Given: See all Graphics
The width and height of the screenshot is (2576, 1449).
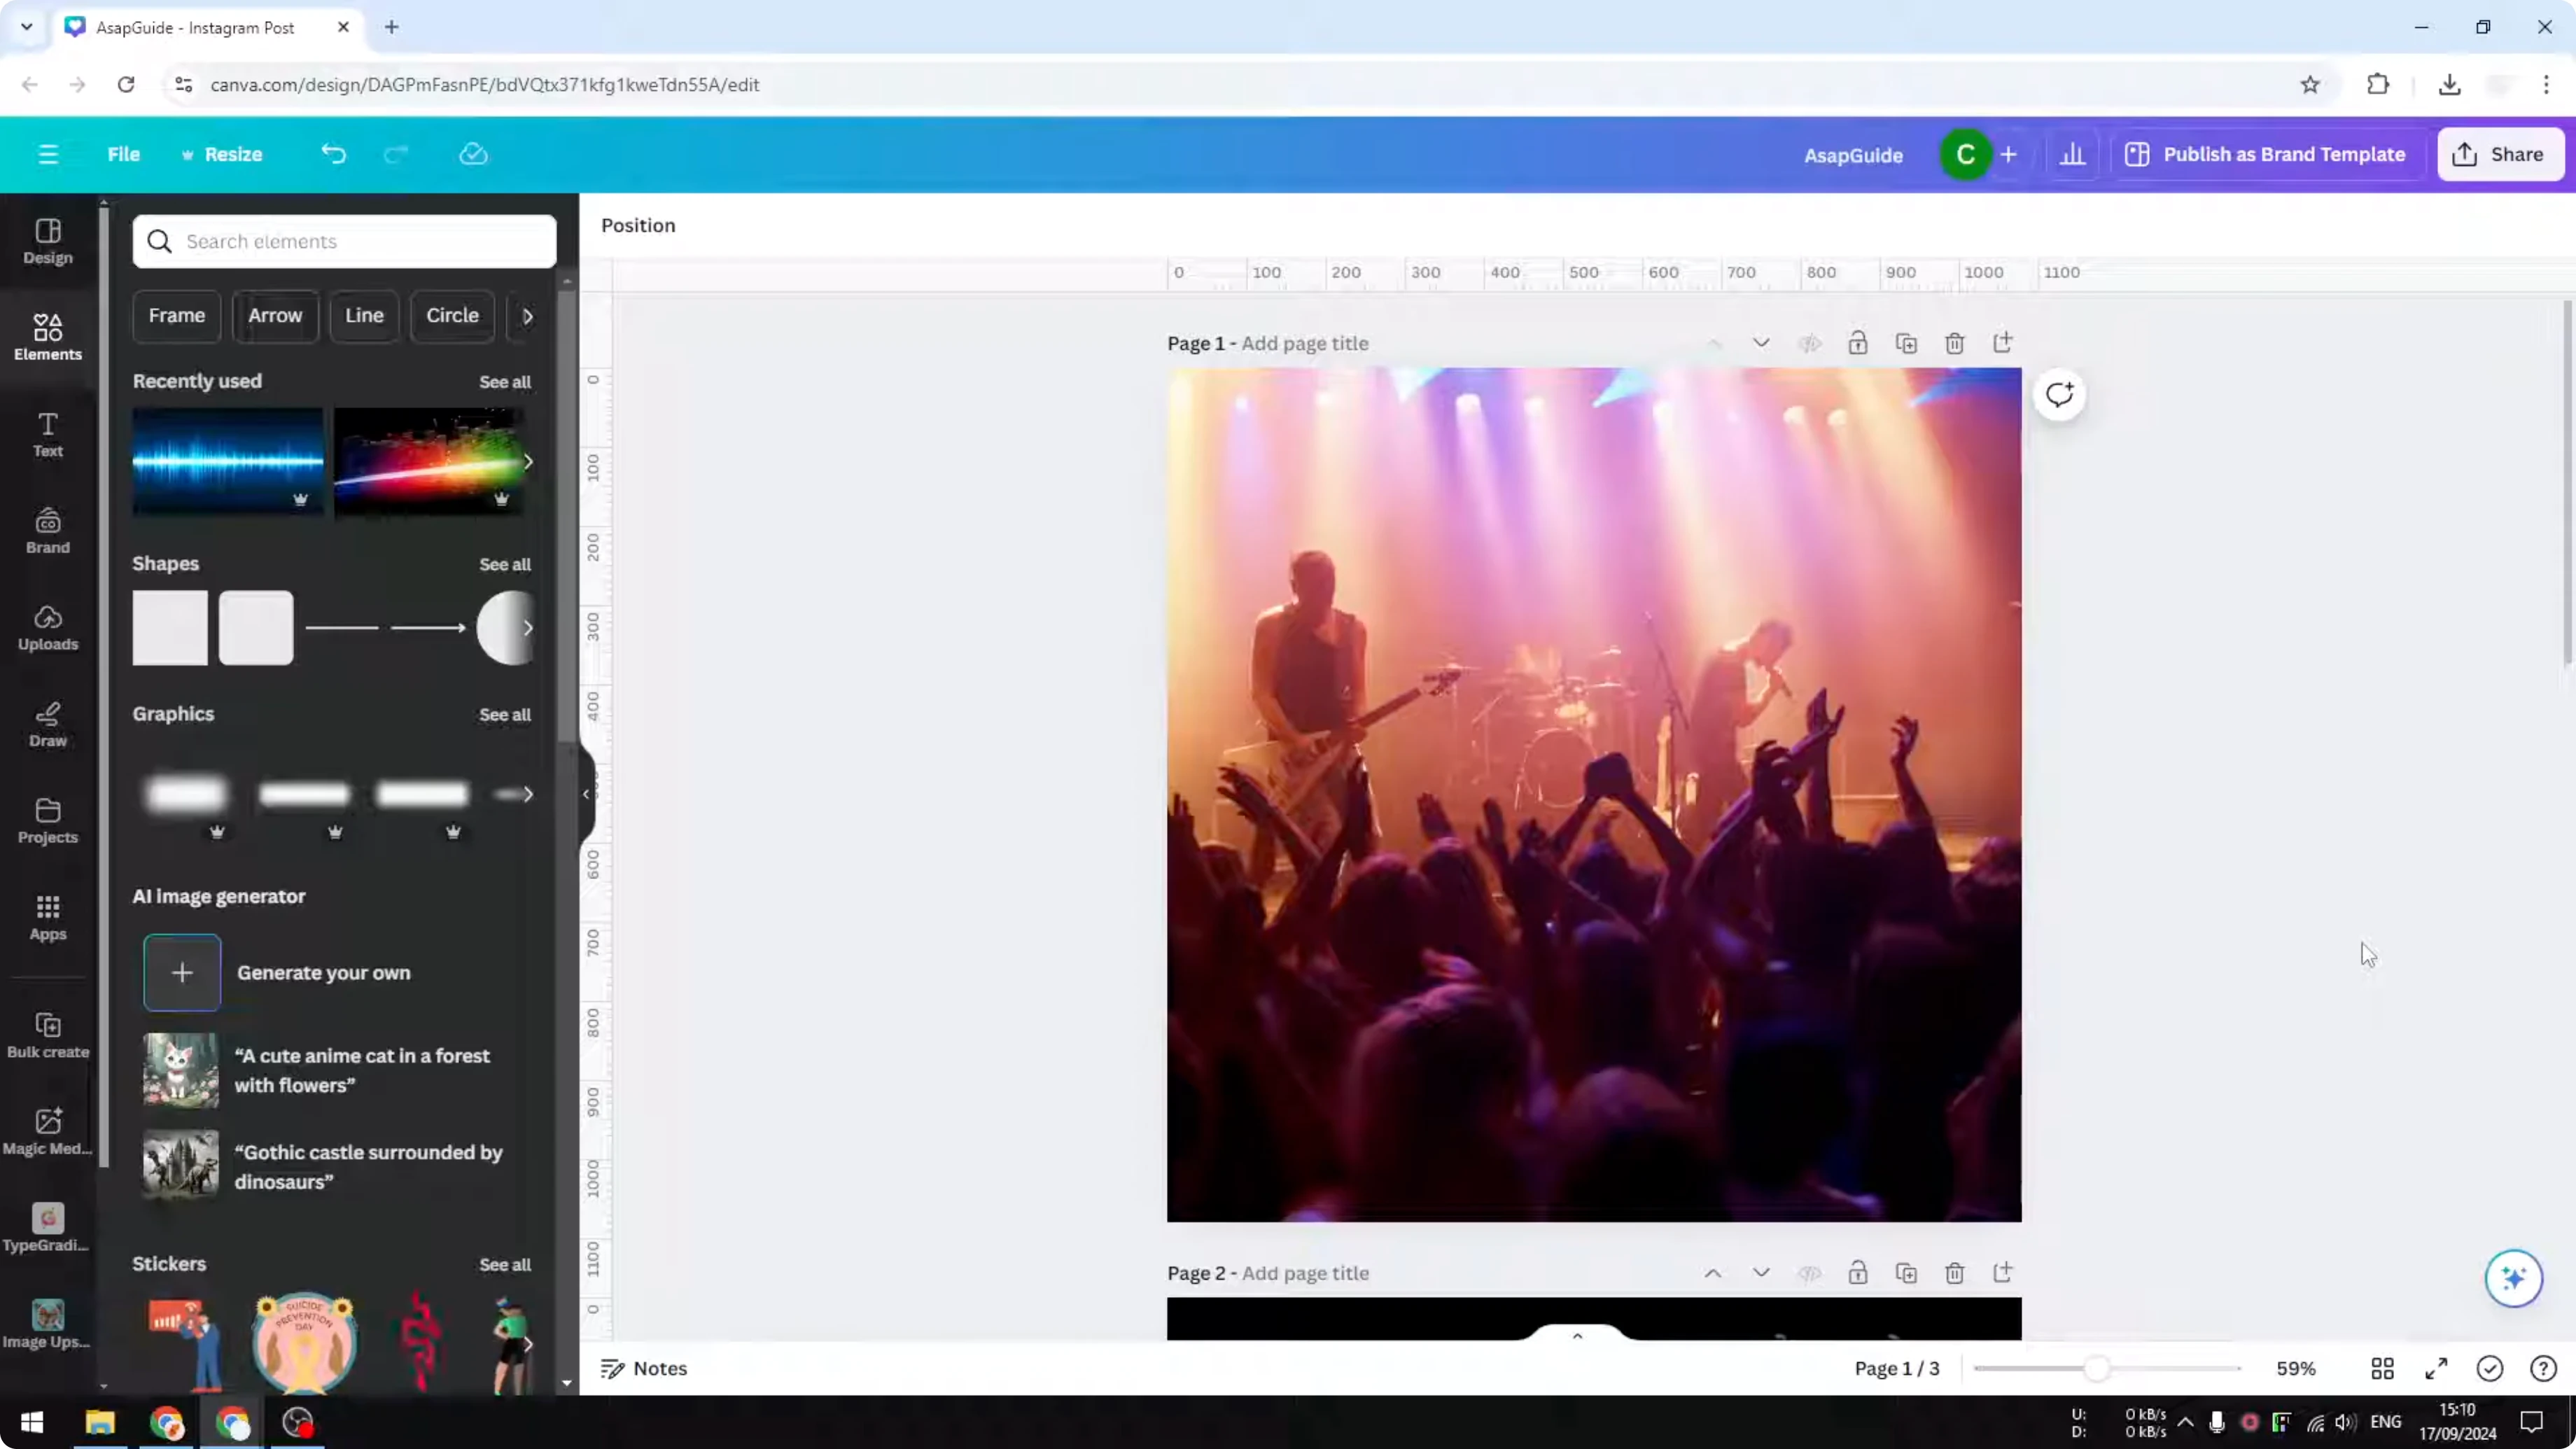Looking at the screenshot, I should (505, 715).
